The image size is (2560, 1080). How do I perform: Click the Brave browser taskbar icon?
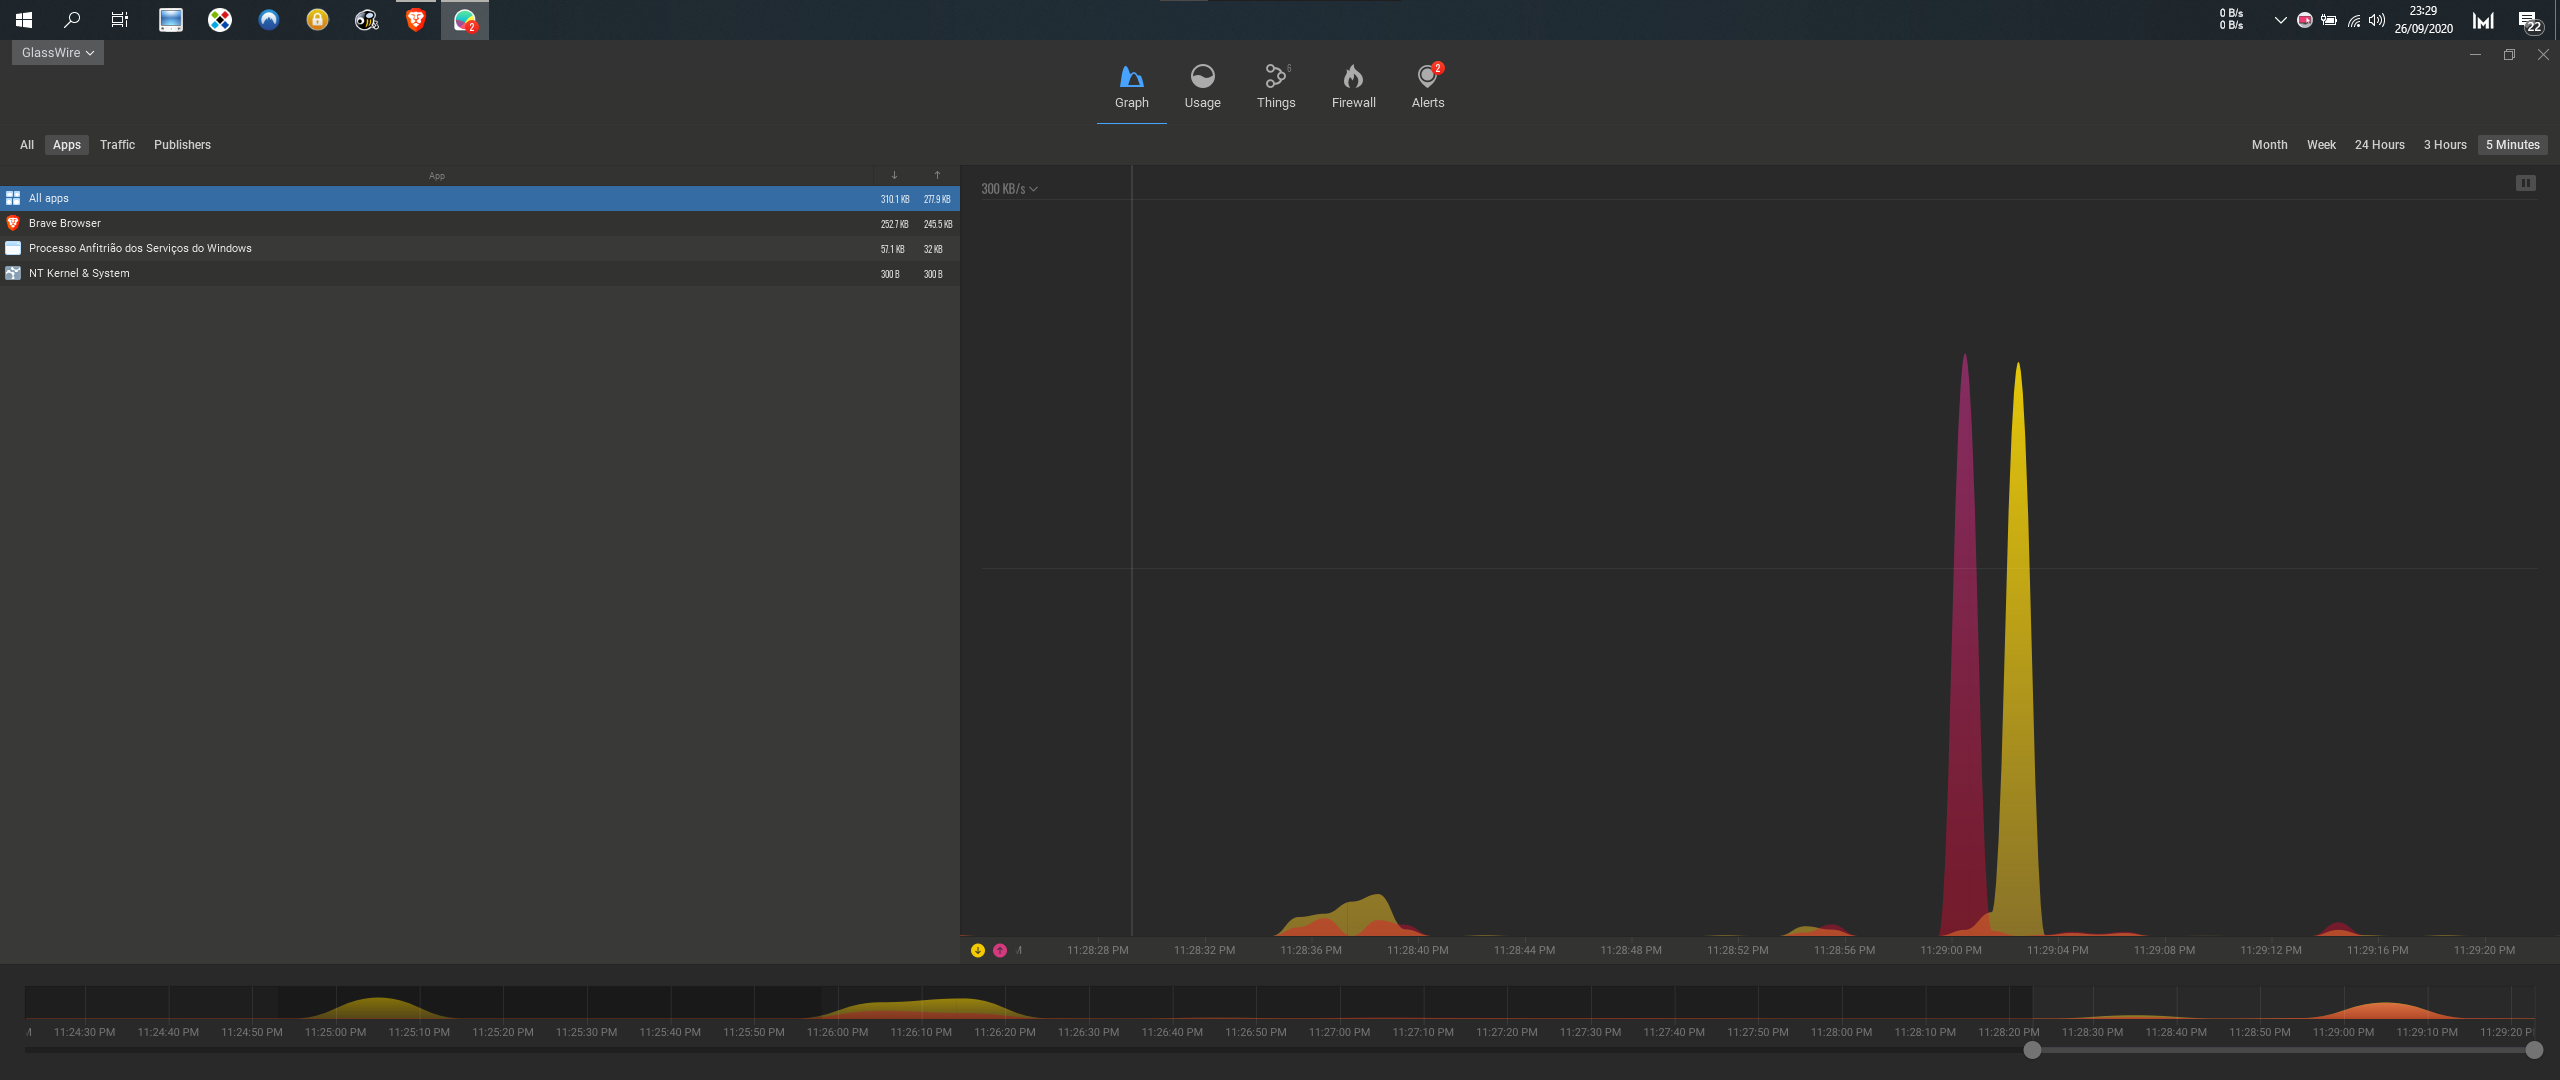pyautogui.click(x=416, y=20)
